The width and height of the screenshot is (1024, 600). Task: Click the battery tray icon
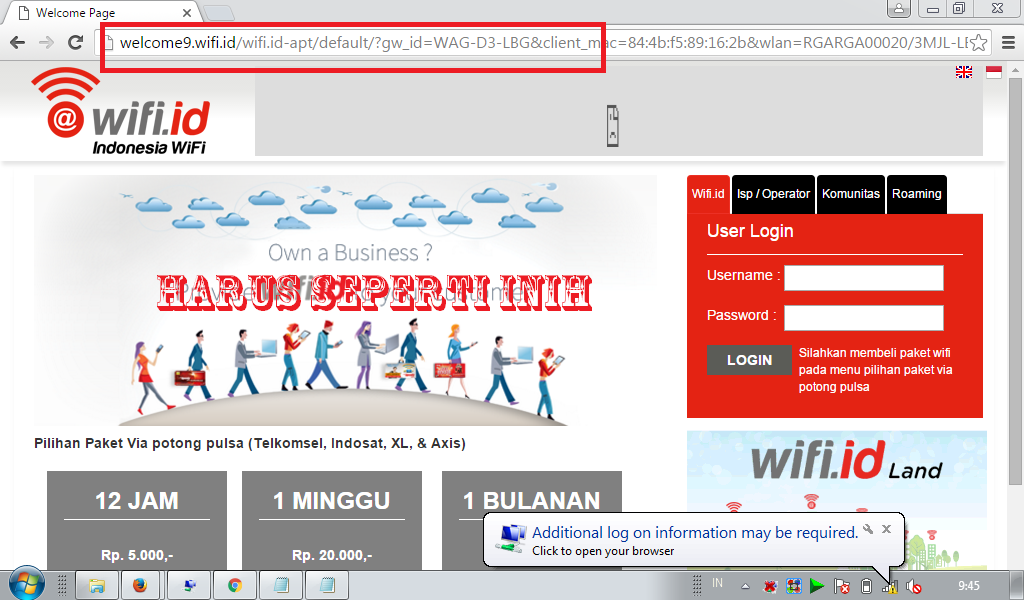[x=866, y=586]
